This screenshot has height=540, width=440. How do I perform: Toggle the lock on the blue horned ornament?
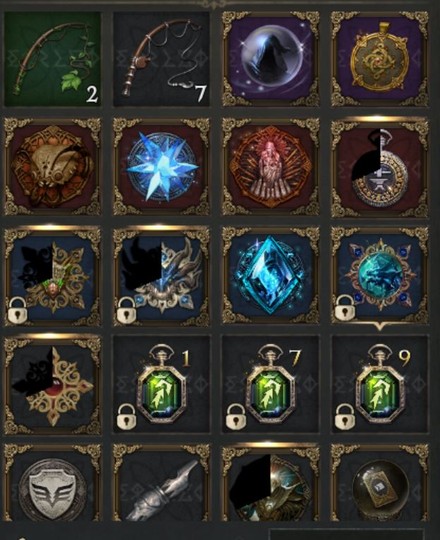126,311
